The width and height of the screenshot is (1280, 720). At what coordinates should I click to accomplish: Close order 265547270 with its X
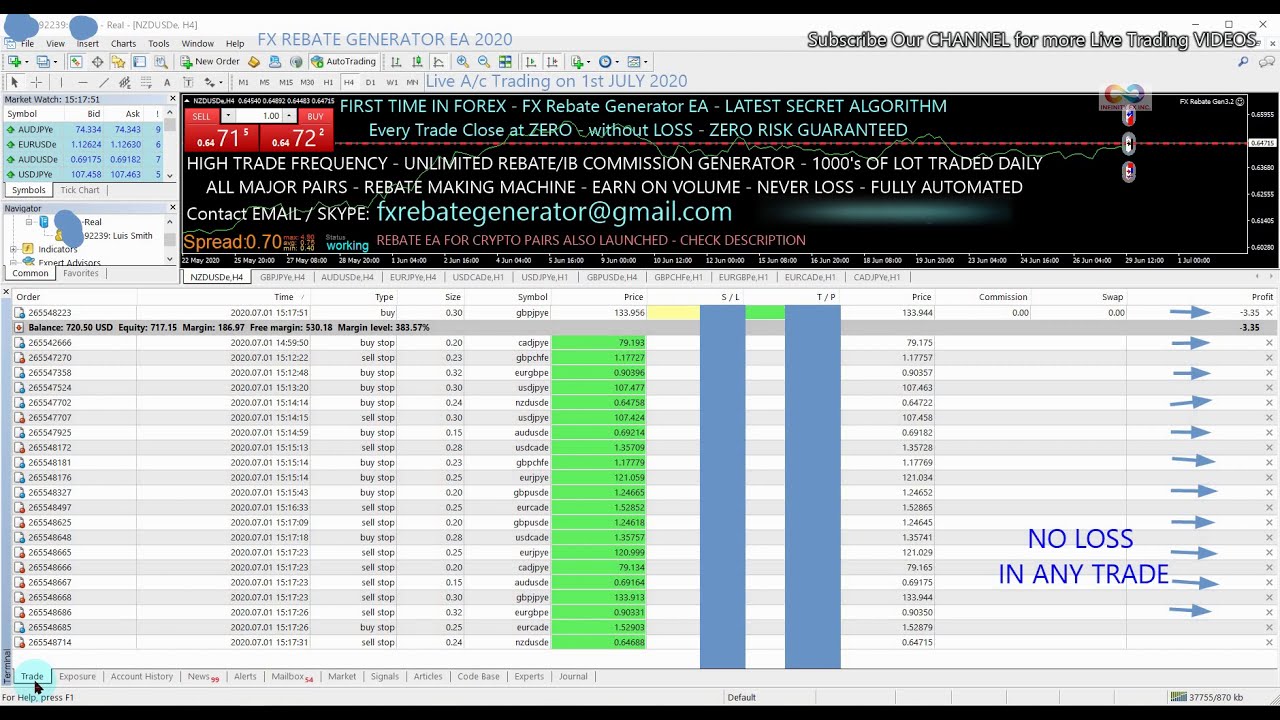pos(1269,358)
